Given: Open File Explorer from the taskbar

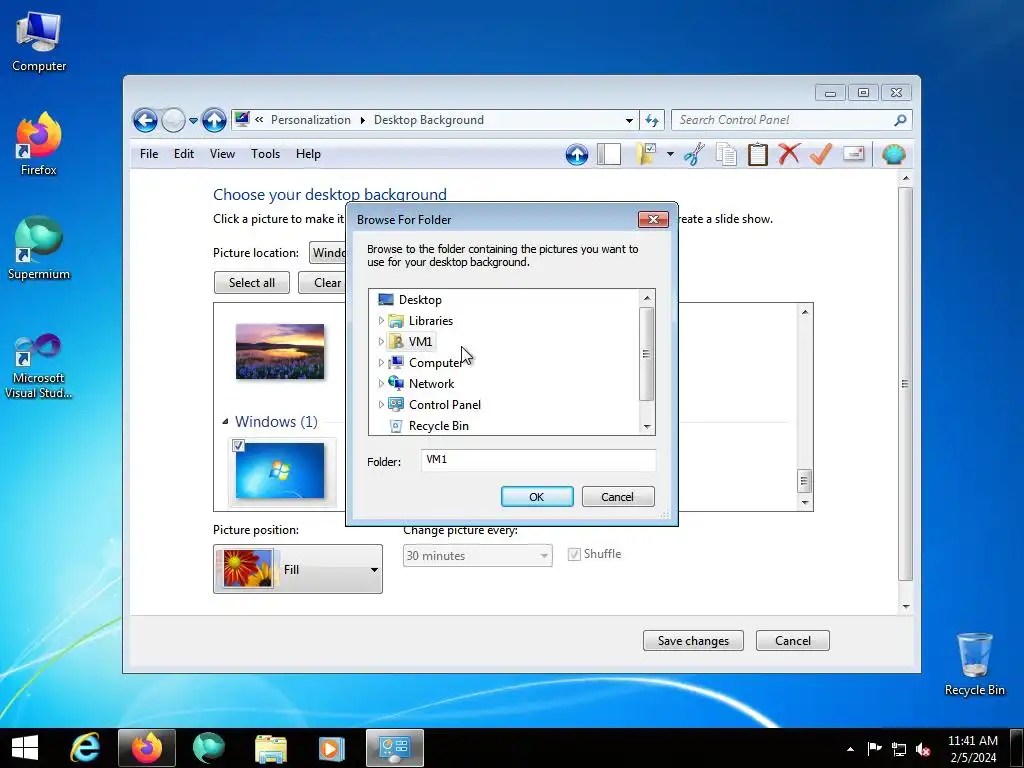Looking at the screenshot, I should 270,748.
